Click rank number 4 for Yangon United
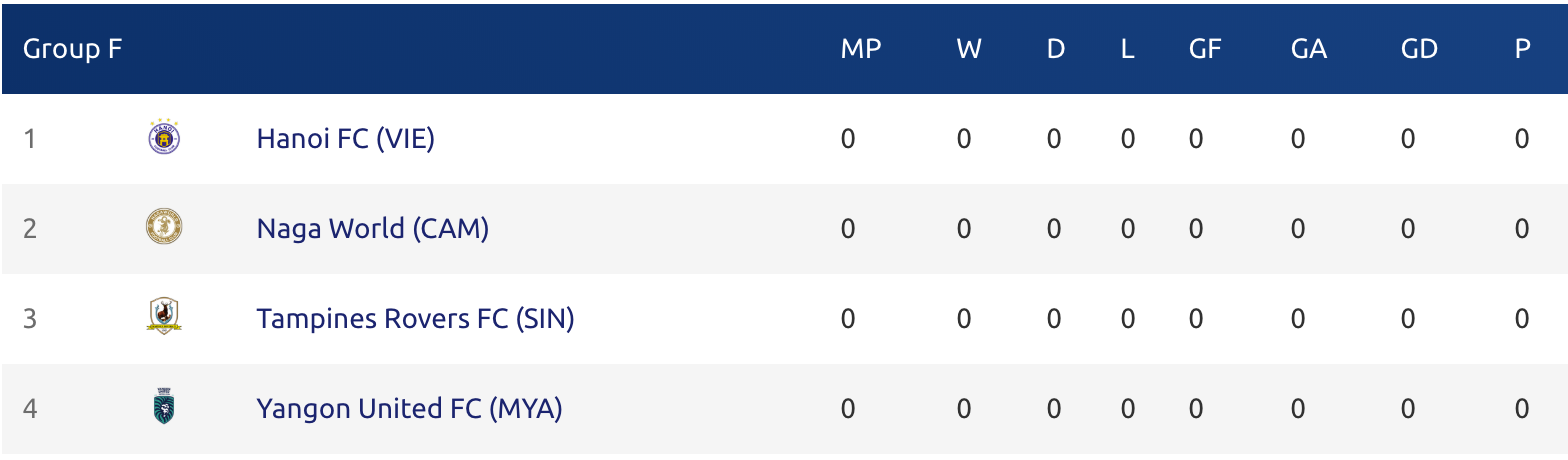The image size is (1568, 460). tap(30, 409)
